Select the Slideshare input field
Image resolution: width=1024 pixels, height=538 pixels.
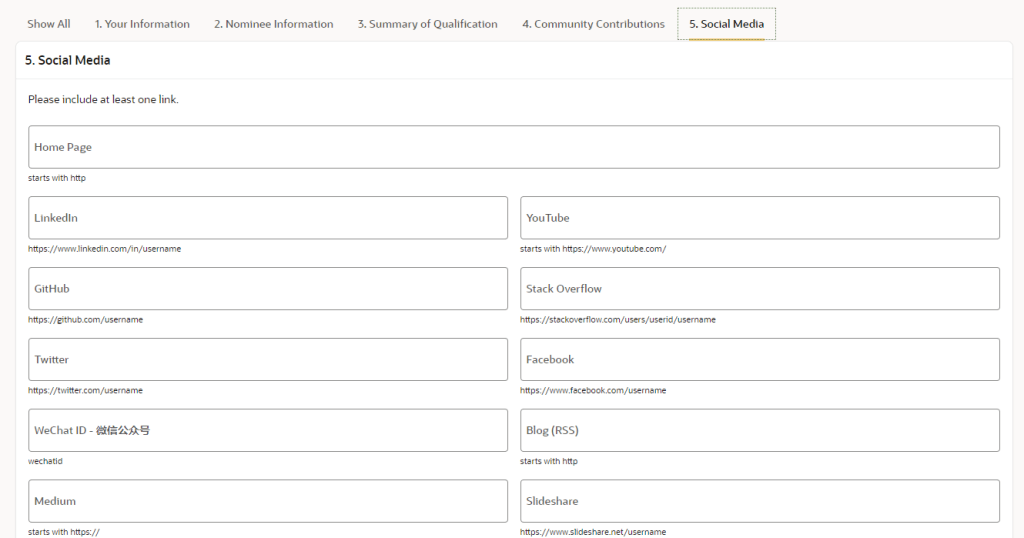click(x=759, y=501)
